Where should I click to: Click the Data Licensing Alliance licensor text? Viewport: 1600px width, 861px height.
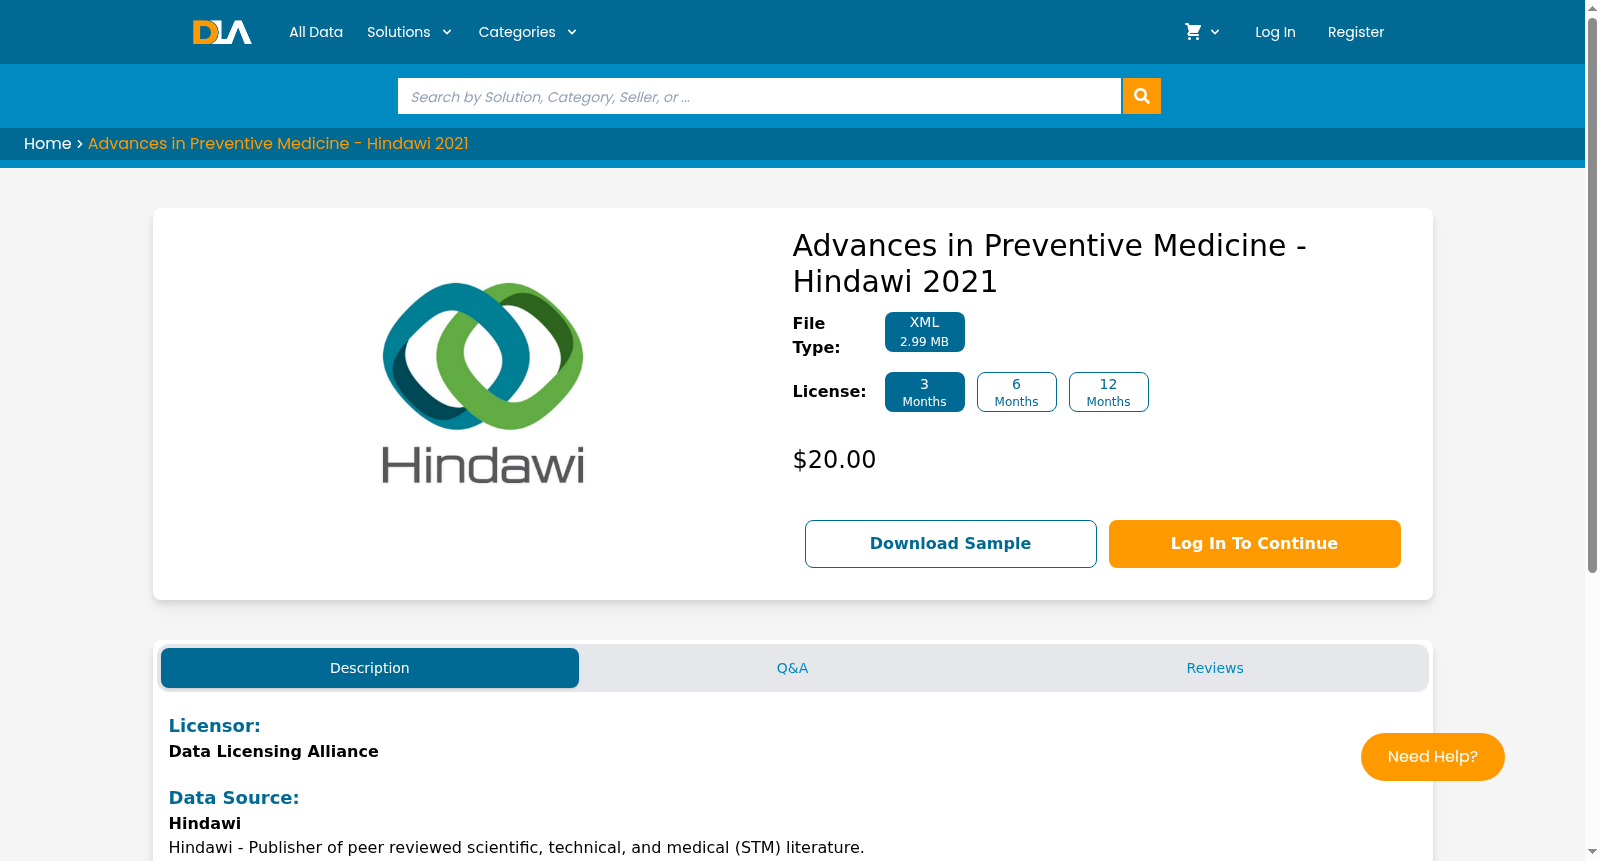(x=273, y=752)
